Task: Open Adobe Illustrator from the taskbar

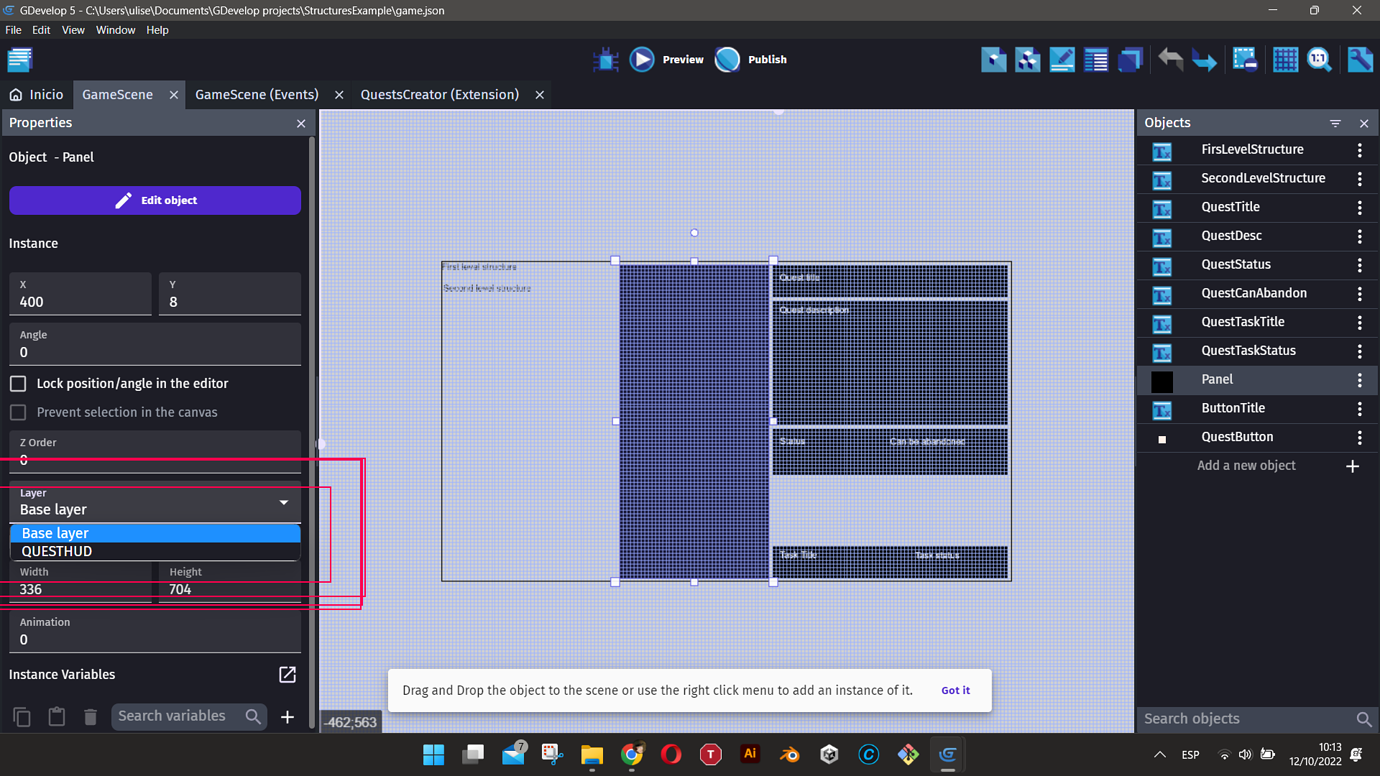Action: 750,755
